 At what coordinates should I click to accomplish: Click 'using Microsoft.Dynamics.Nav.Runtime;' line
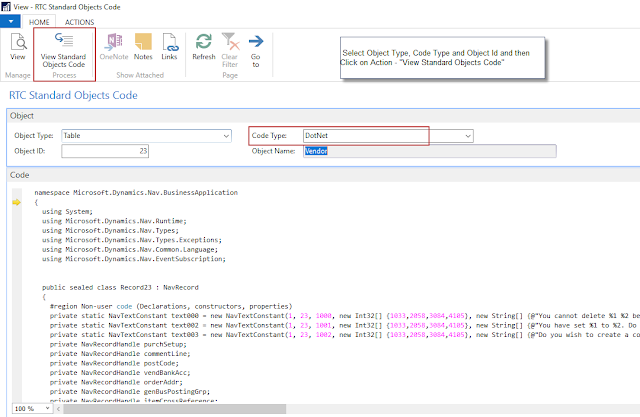pyautogui.click(x=114, y=221)
